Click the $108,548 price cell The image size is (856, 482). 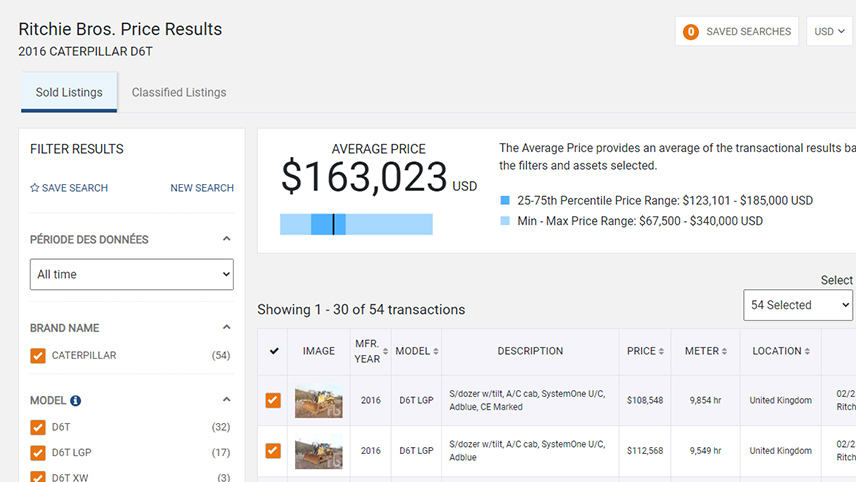[x=645, y=401]
